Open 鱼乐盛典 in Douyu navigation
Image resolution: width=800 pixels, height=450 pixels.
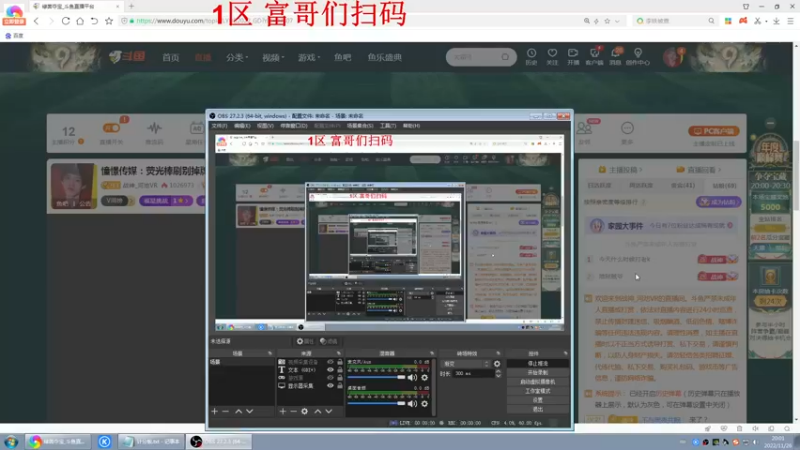pos(385,58)
